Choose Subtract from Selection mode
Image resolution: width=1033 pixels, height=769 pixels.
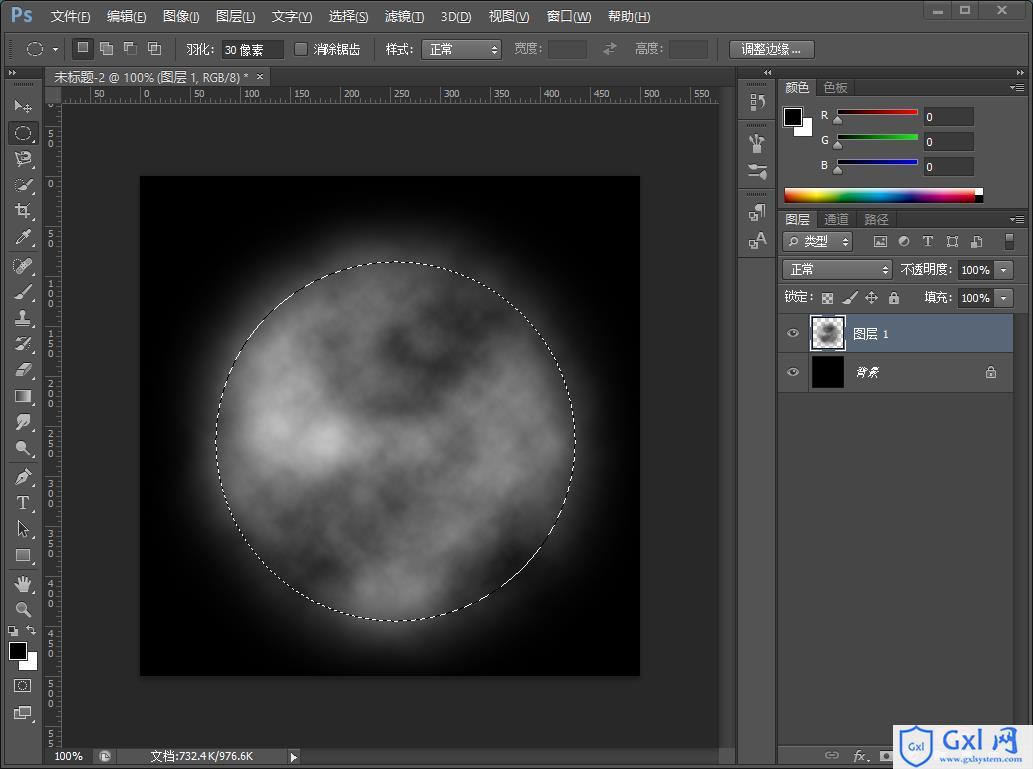coord(130,48)
